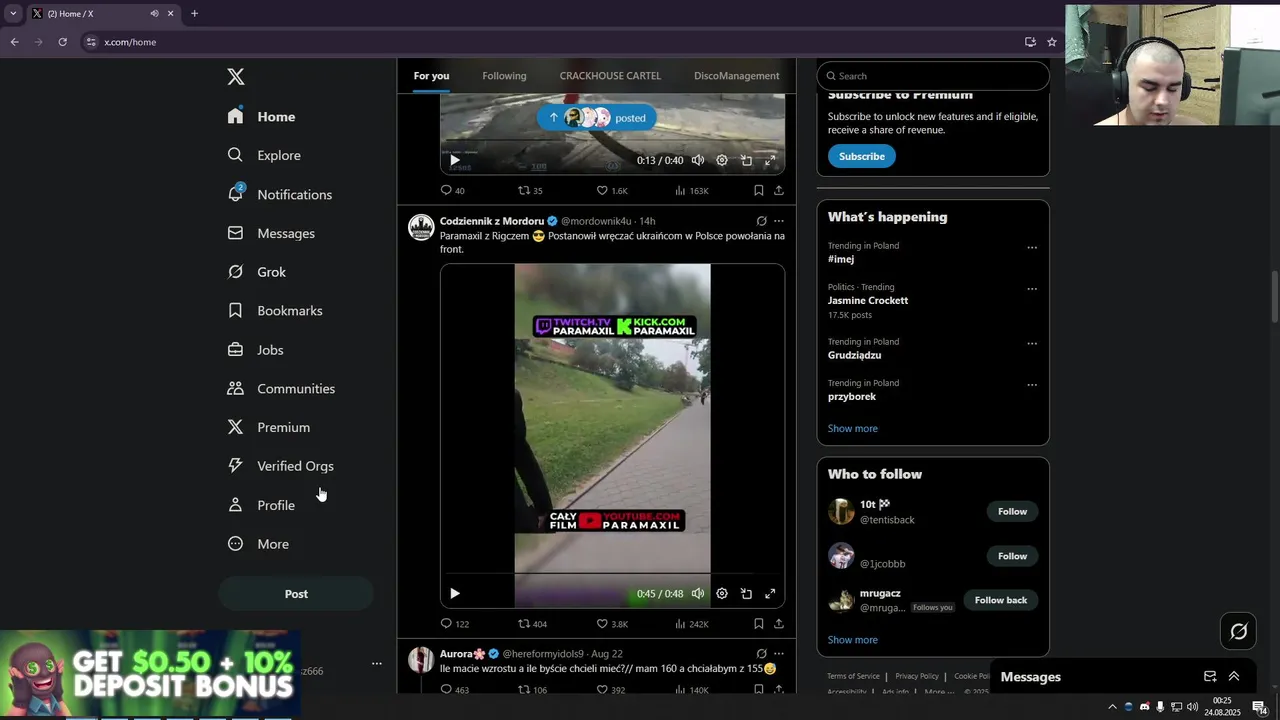
Task: Mute the Paramaxil video volume
Action: tap(698, 594)
